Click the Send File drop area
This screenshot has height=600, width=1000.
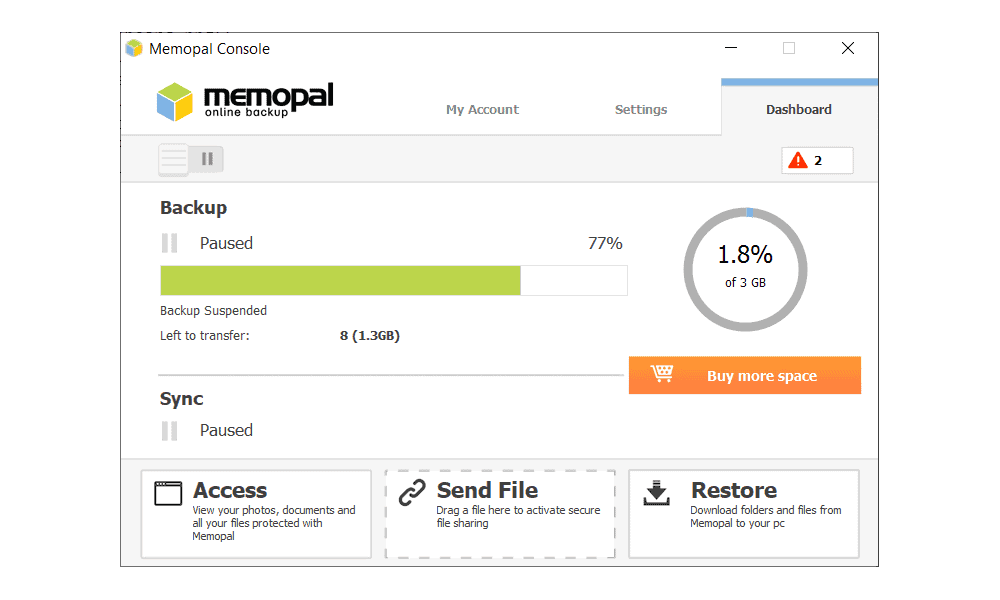click(x=500, y=514)
